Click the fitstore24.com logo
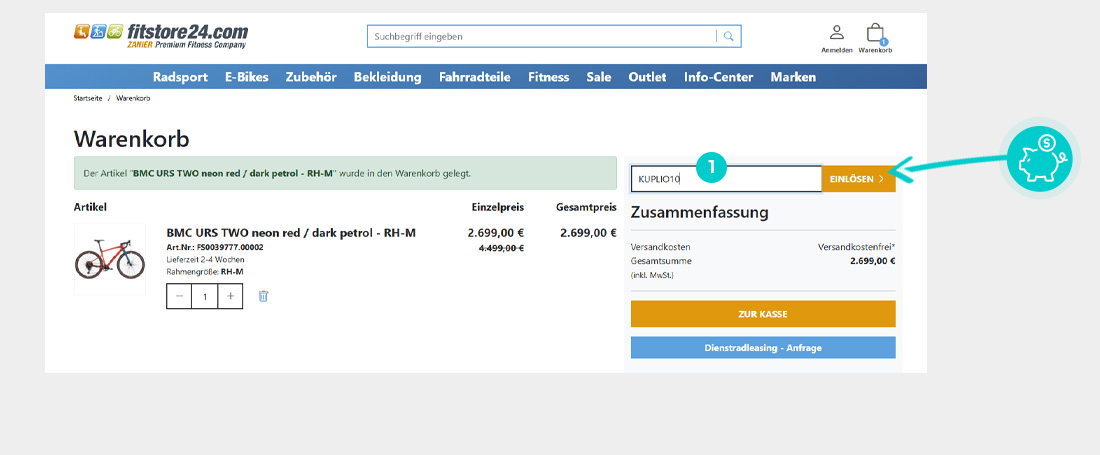Screen dimensions: 1100x455 pyautogui.click(x=161, y=36)
